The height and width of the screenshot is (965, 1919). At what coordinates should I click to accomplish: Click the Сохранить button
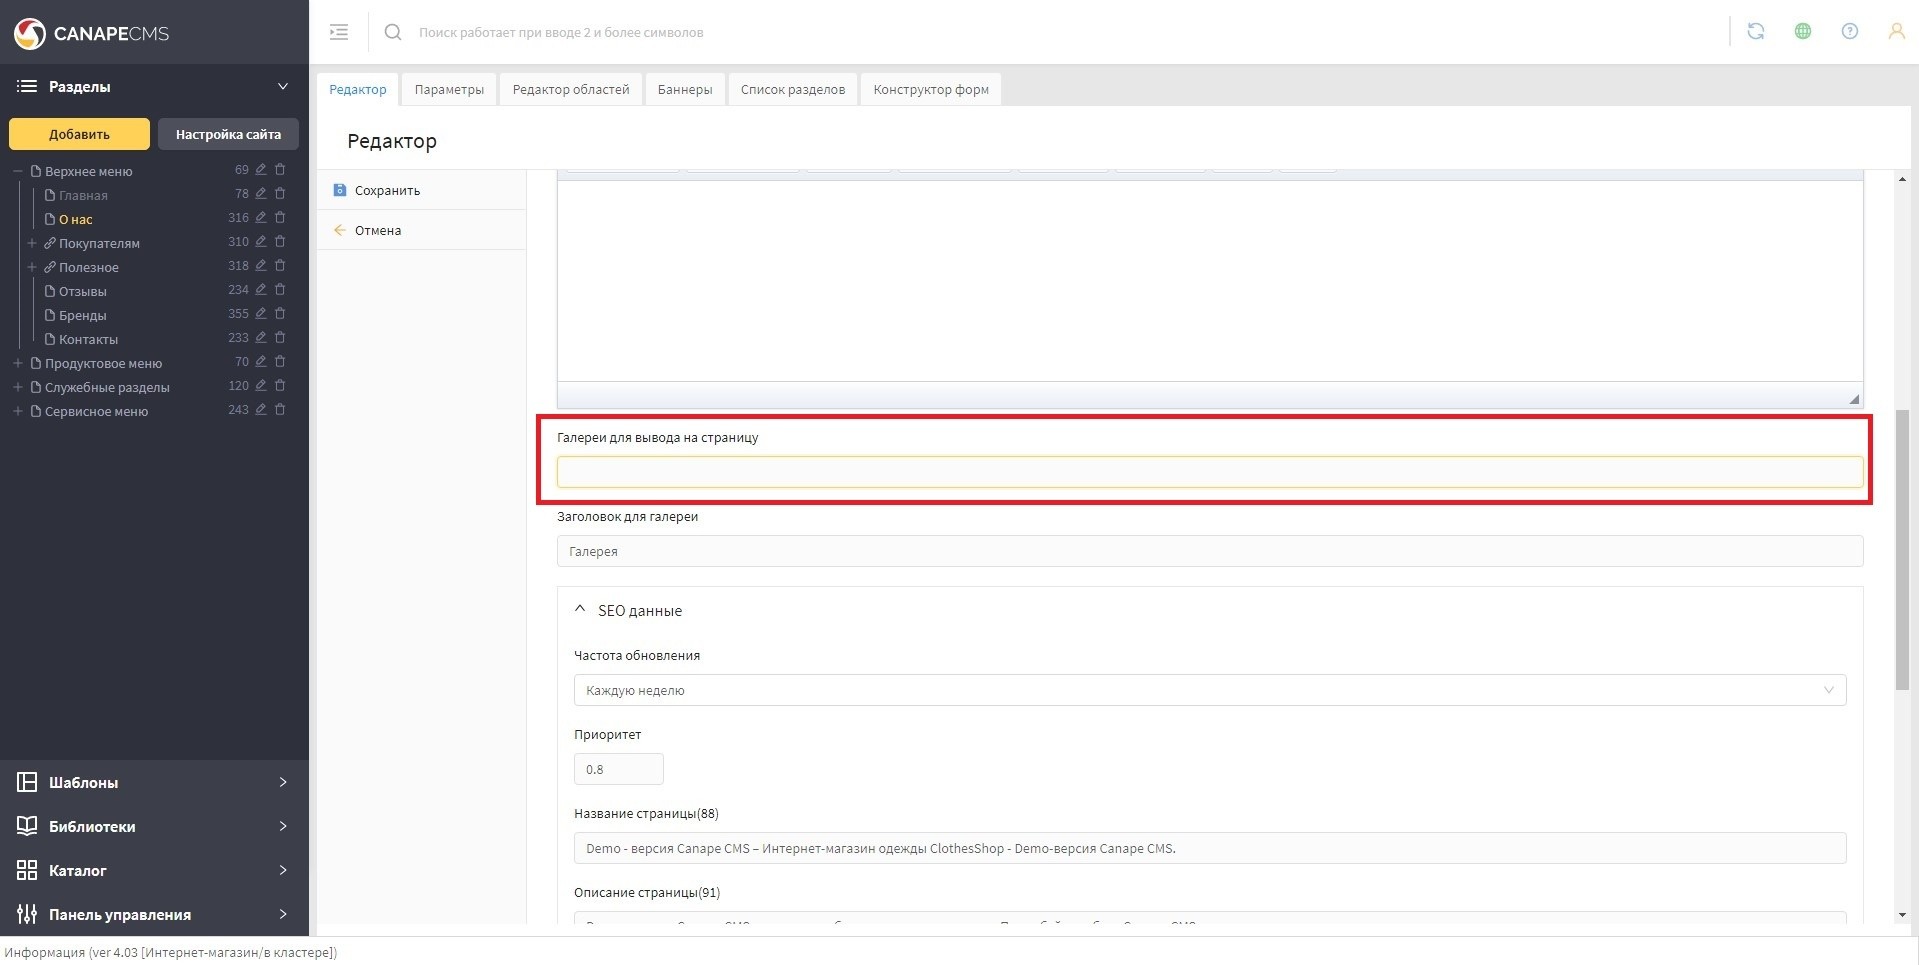click(x=386, y=190)
